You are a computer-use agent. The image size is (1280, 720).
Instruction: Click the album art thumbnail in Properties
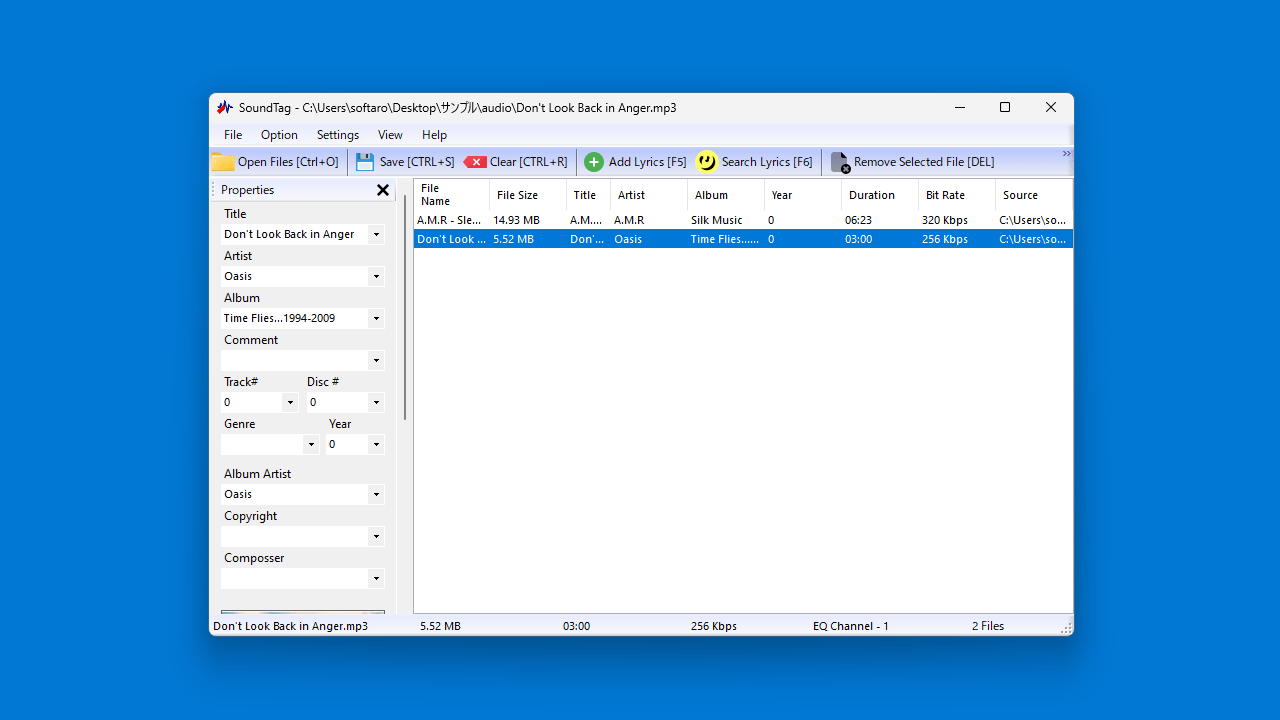point(302,612)
